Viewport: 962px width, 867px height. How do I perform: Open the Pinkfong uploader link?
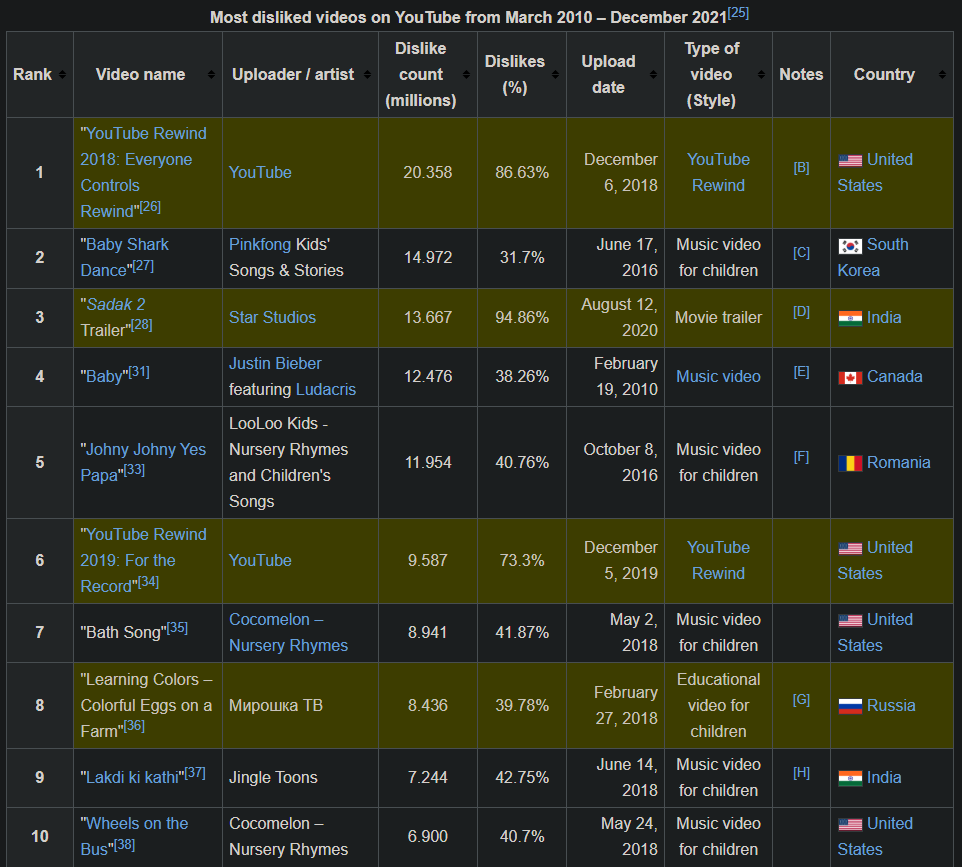[x=260, y=244]
